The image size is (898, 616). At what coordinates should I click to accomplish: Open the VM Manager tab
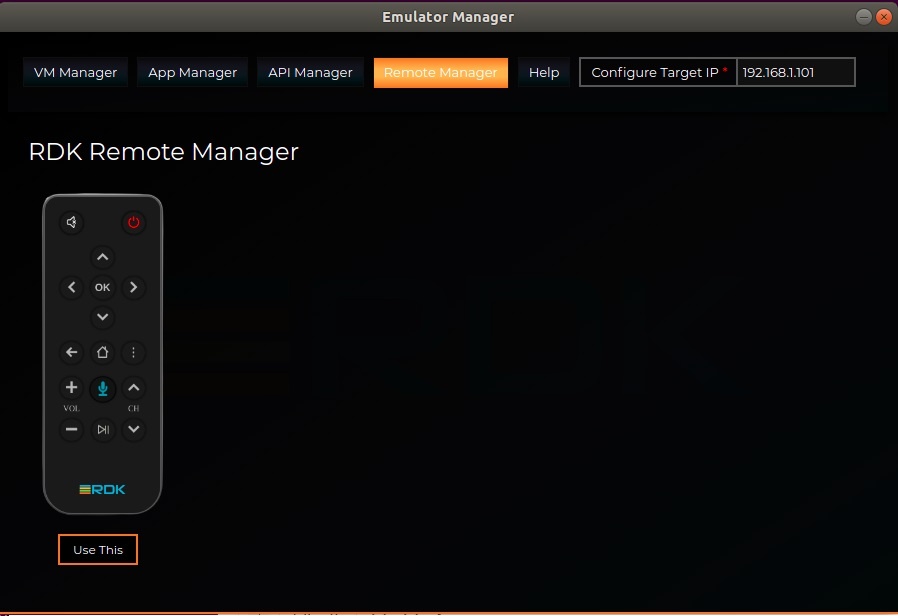tap(75, 72)
